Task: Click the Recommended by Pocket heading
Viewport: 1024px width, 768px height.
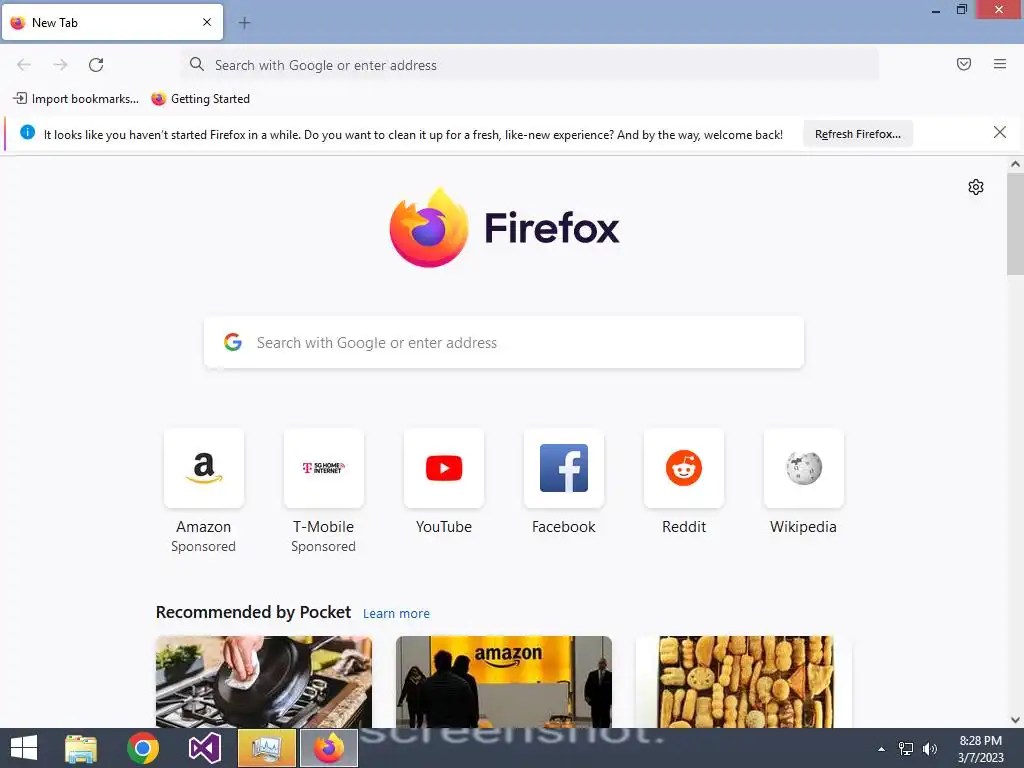Action: (x=253, y=612)
